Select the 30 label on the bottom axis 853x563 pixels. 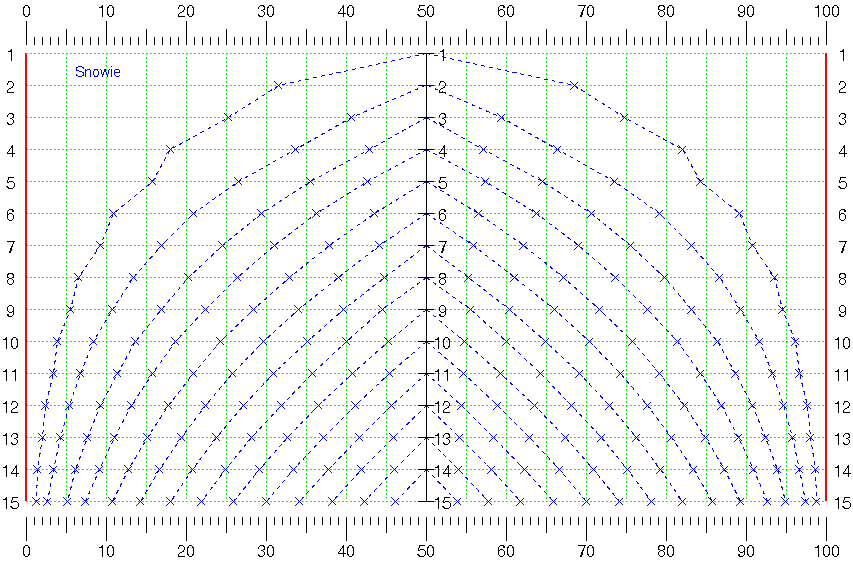(x=266, y=551)
